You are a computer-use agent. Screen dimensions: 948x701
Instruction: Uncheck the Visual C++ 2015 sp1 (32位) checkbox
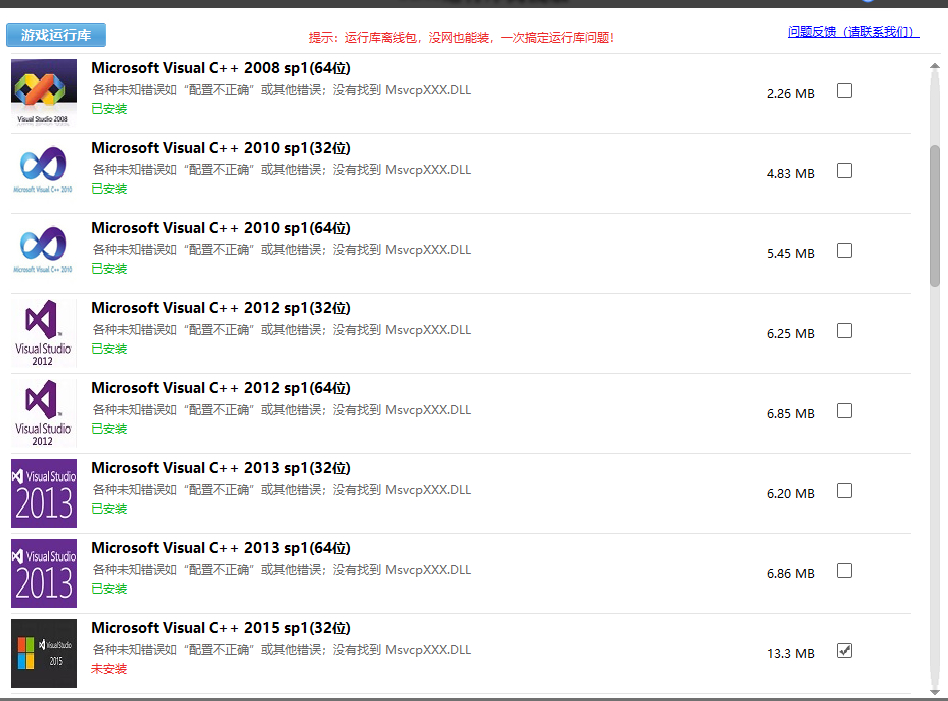pos(844,651)
